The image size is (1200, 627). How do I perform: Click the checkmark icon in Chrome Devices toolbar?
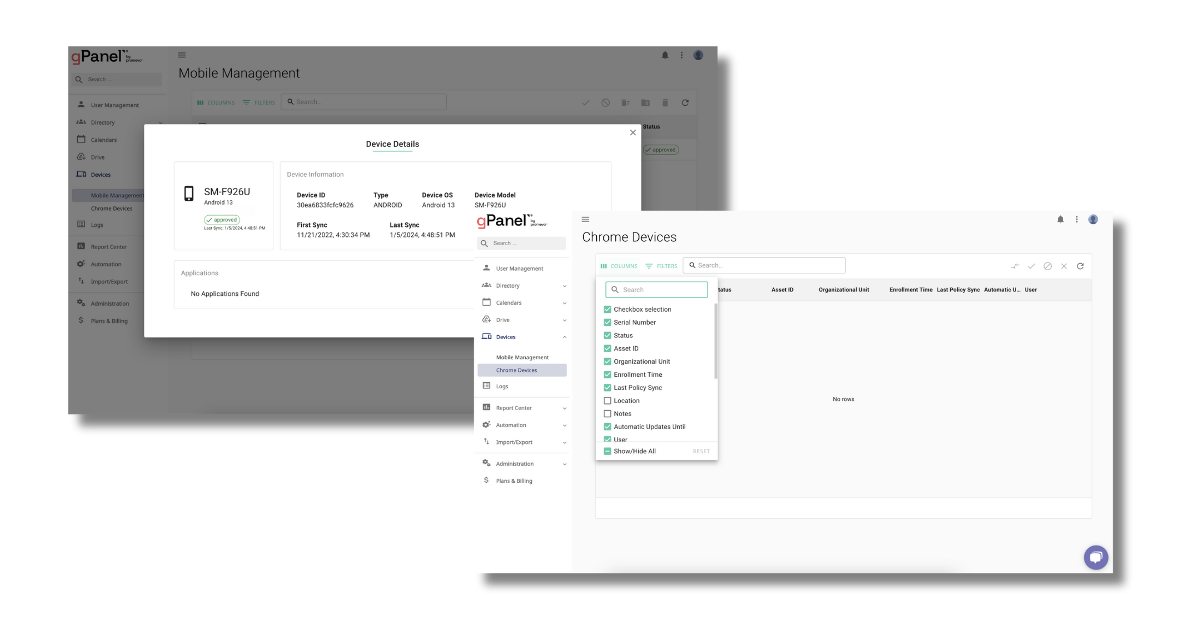tap(1031, 266)
